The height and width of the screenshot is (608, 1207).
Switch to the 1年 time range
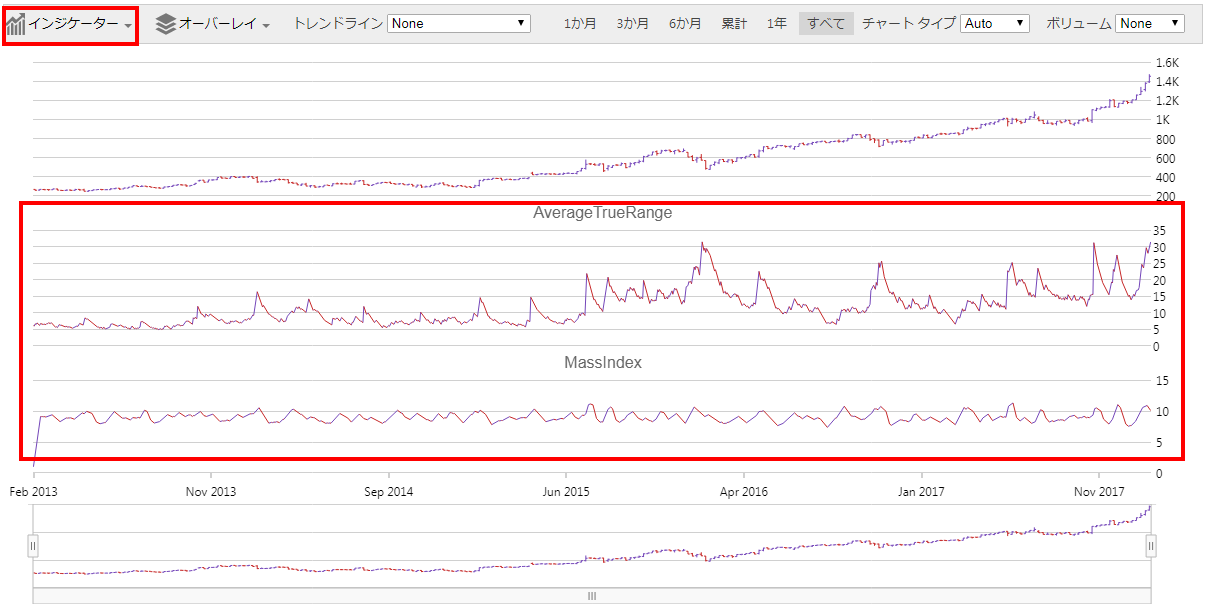coord(776,22)
